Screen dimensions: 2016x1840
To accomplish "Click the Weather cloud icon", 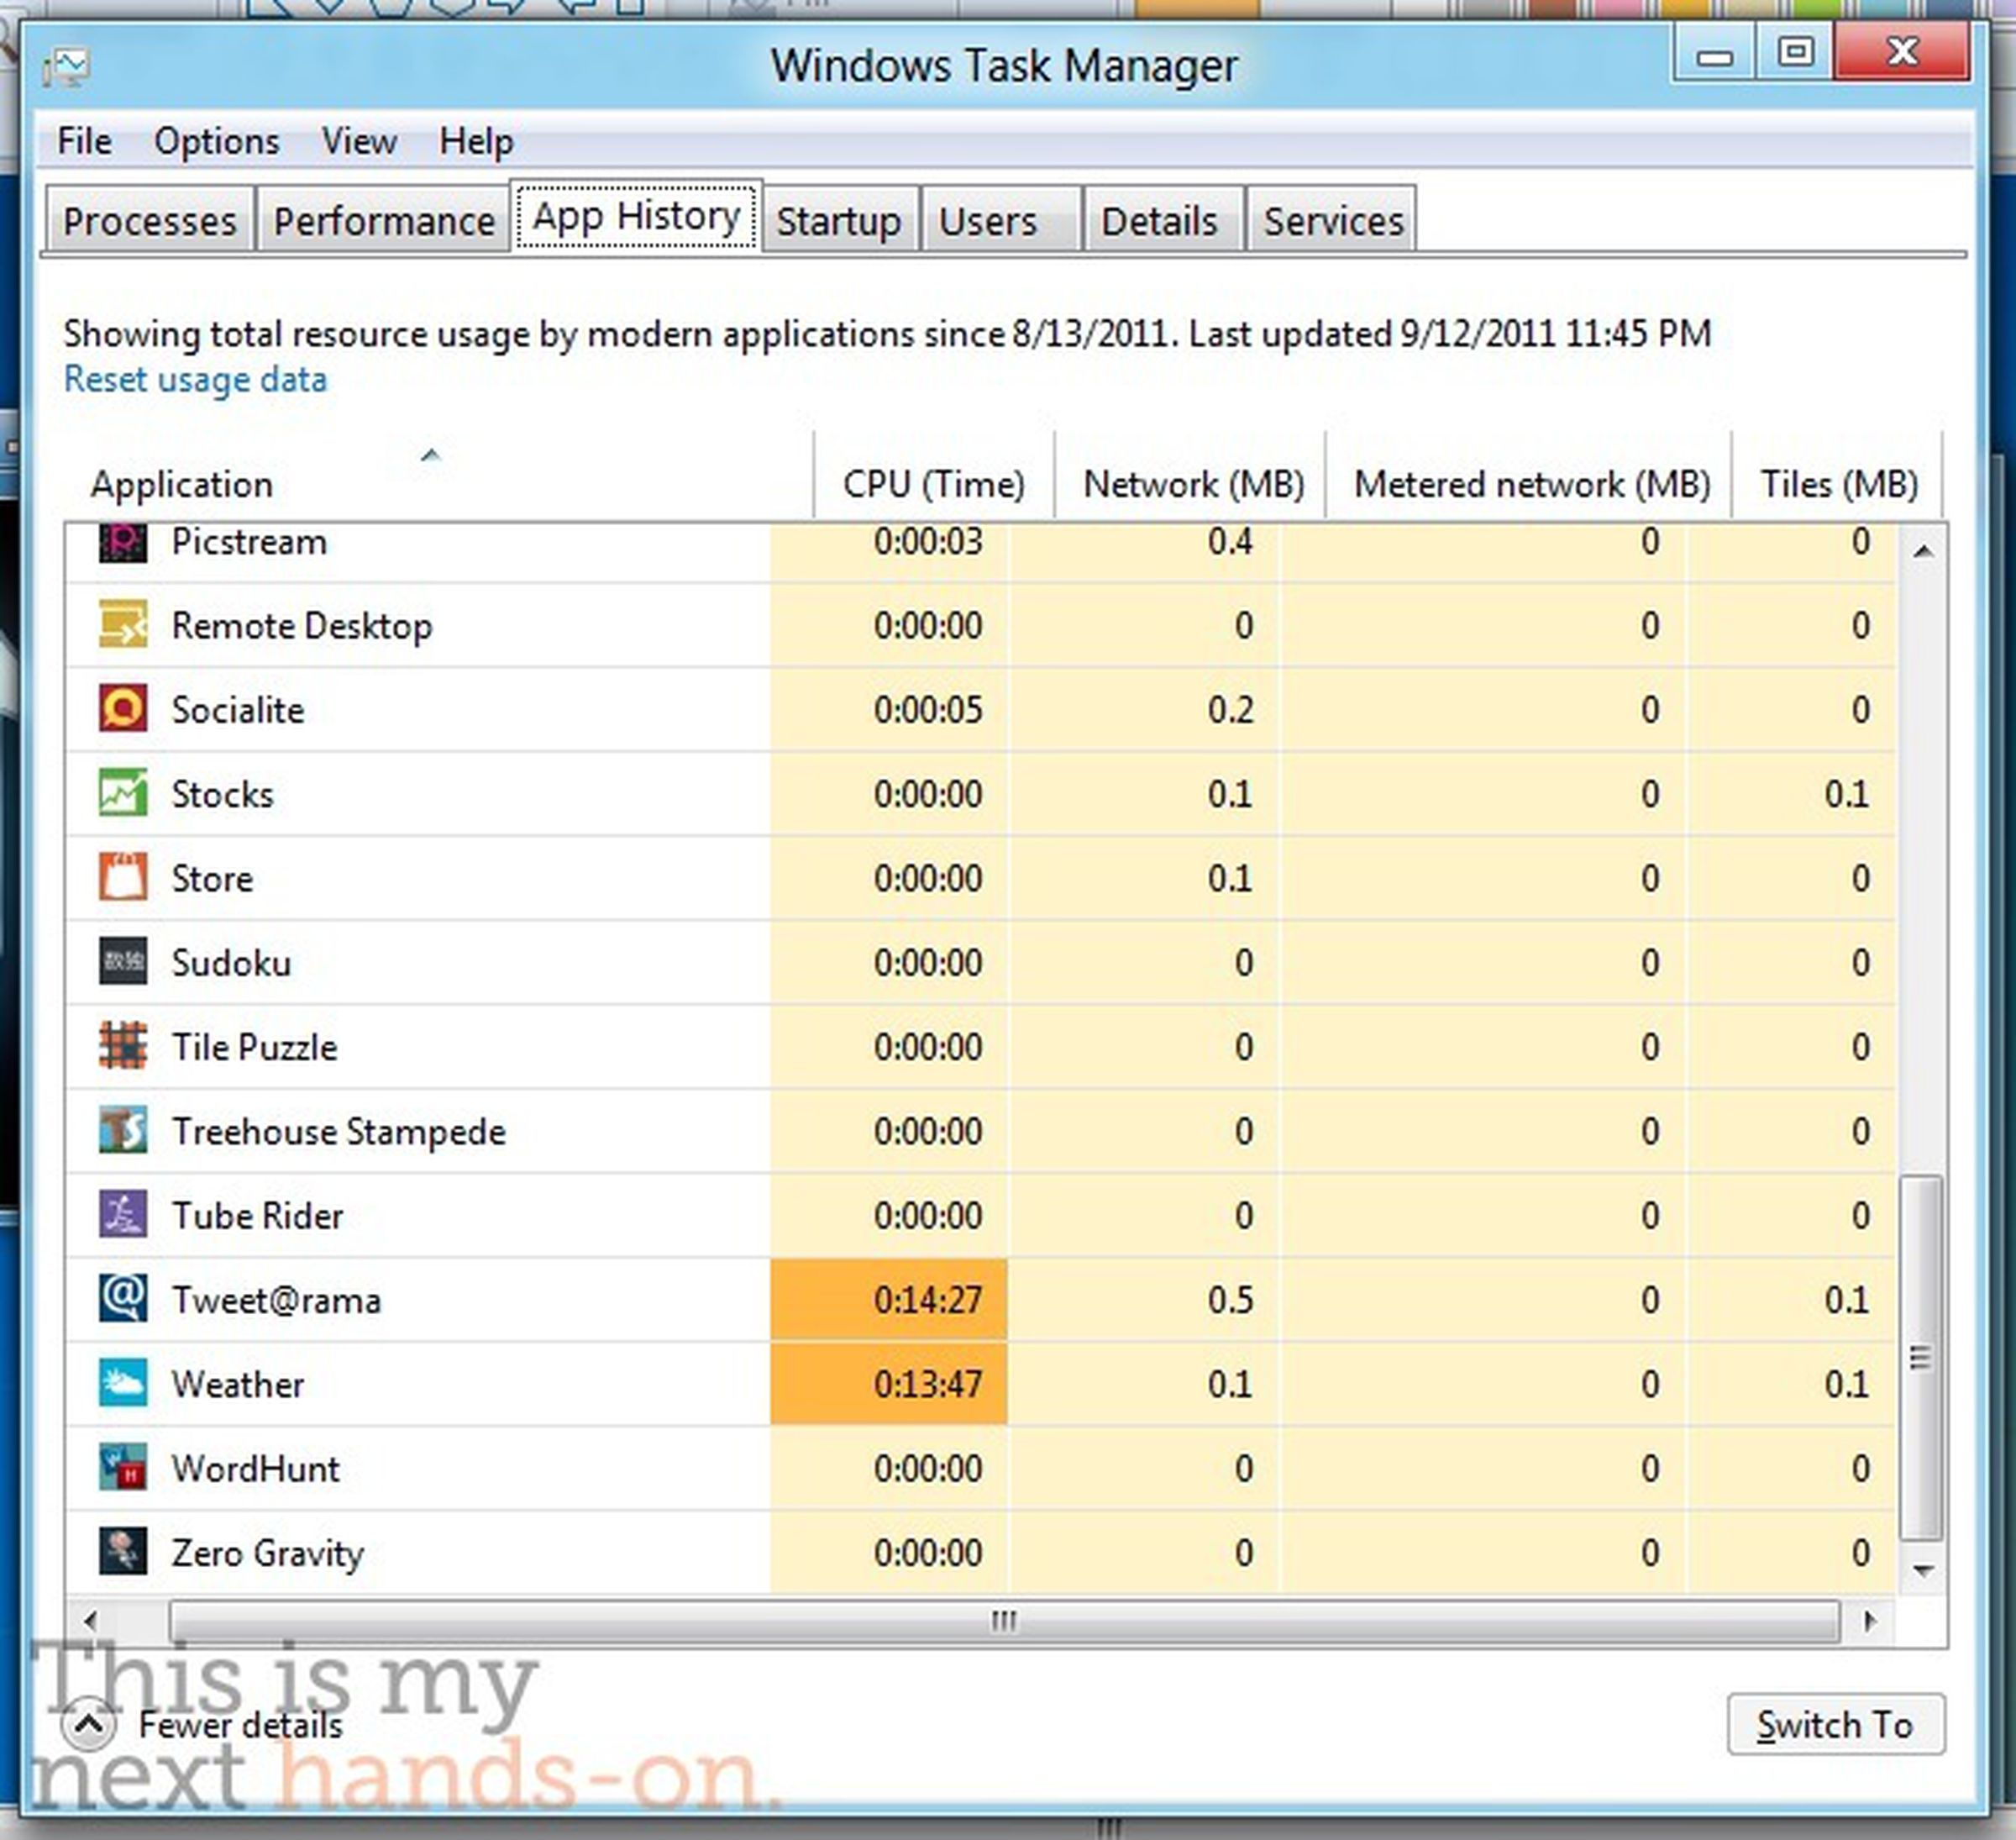I will (123, 1383).
